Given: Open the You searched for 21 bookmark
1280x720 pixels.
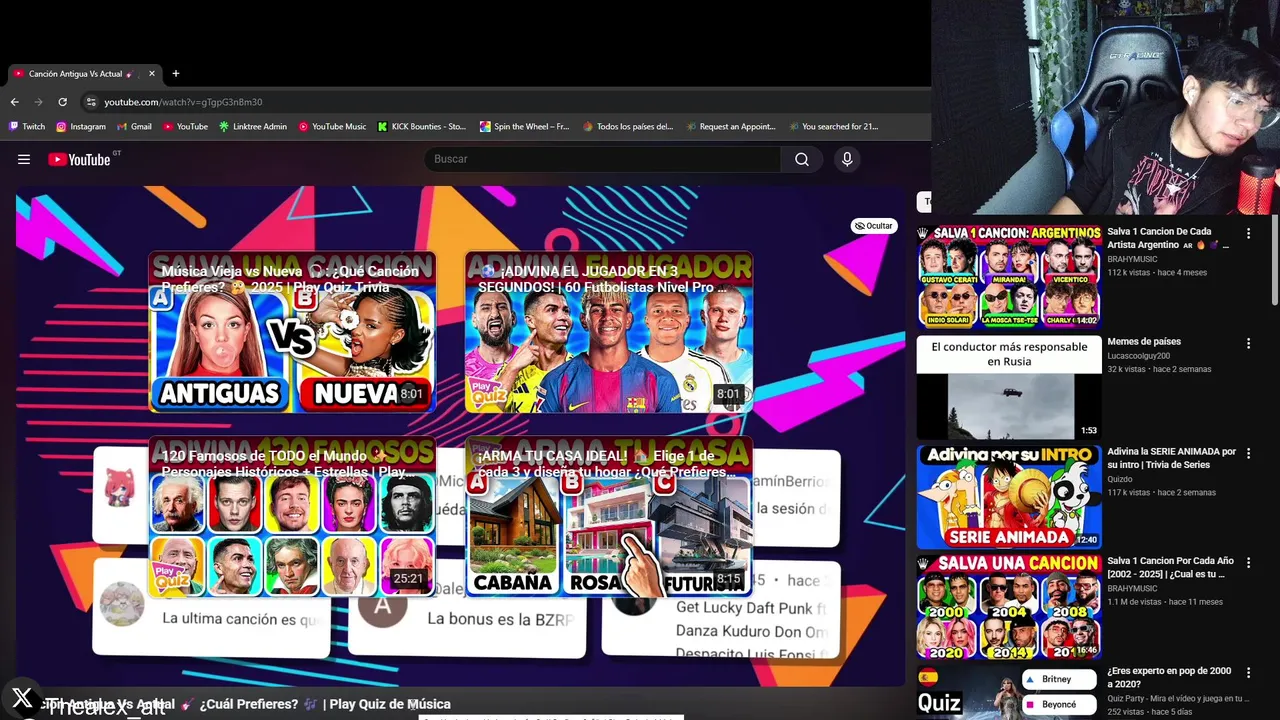Looking at the screenshot, I should pos(833,127).
